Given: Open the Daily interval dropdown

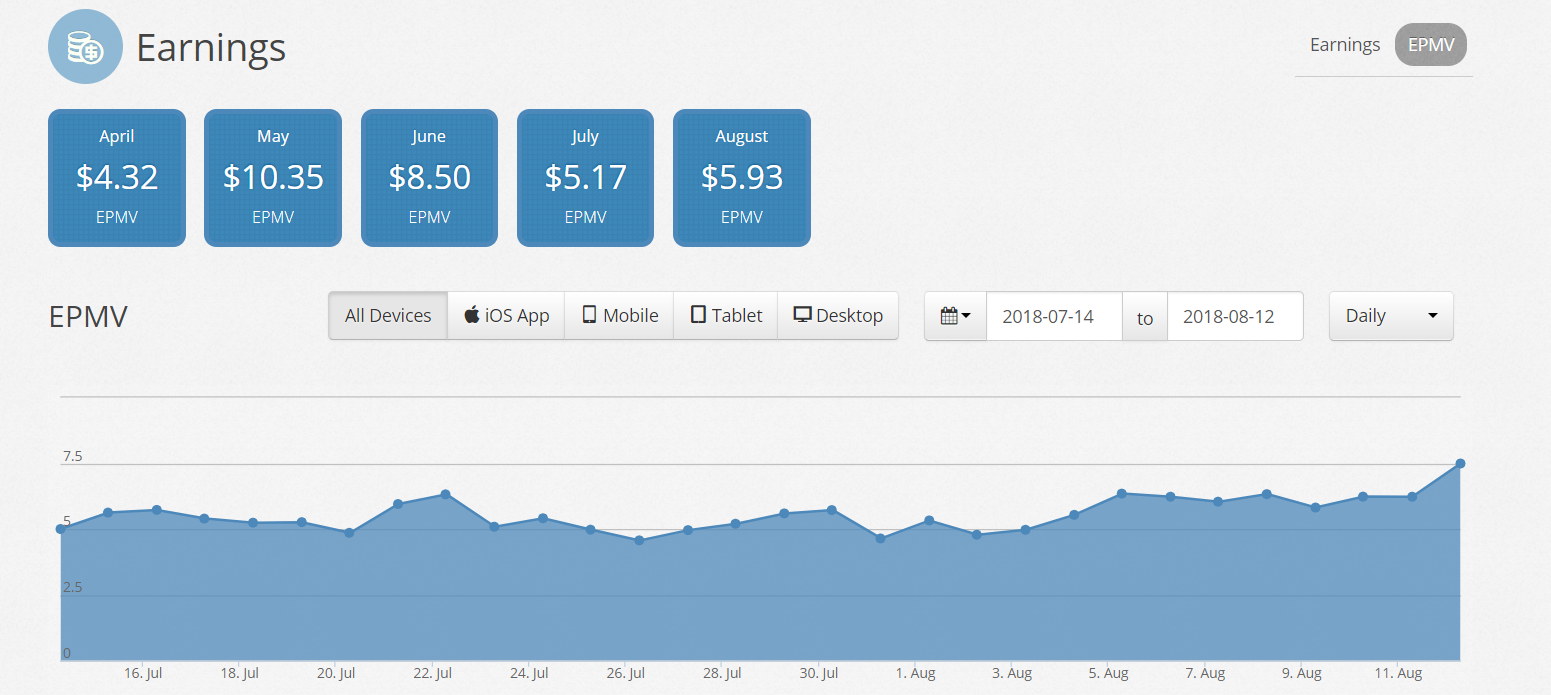Looking at the screenshot, I should pos(1391,316).
